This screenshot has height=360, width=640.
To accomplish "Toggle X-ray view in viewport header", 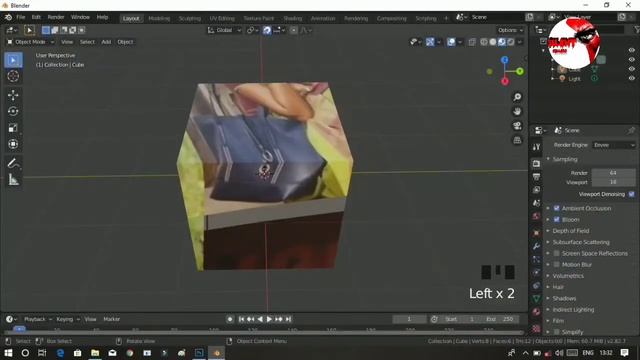I will point(472,42).
